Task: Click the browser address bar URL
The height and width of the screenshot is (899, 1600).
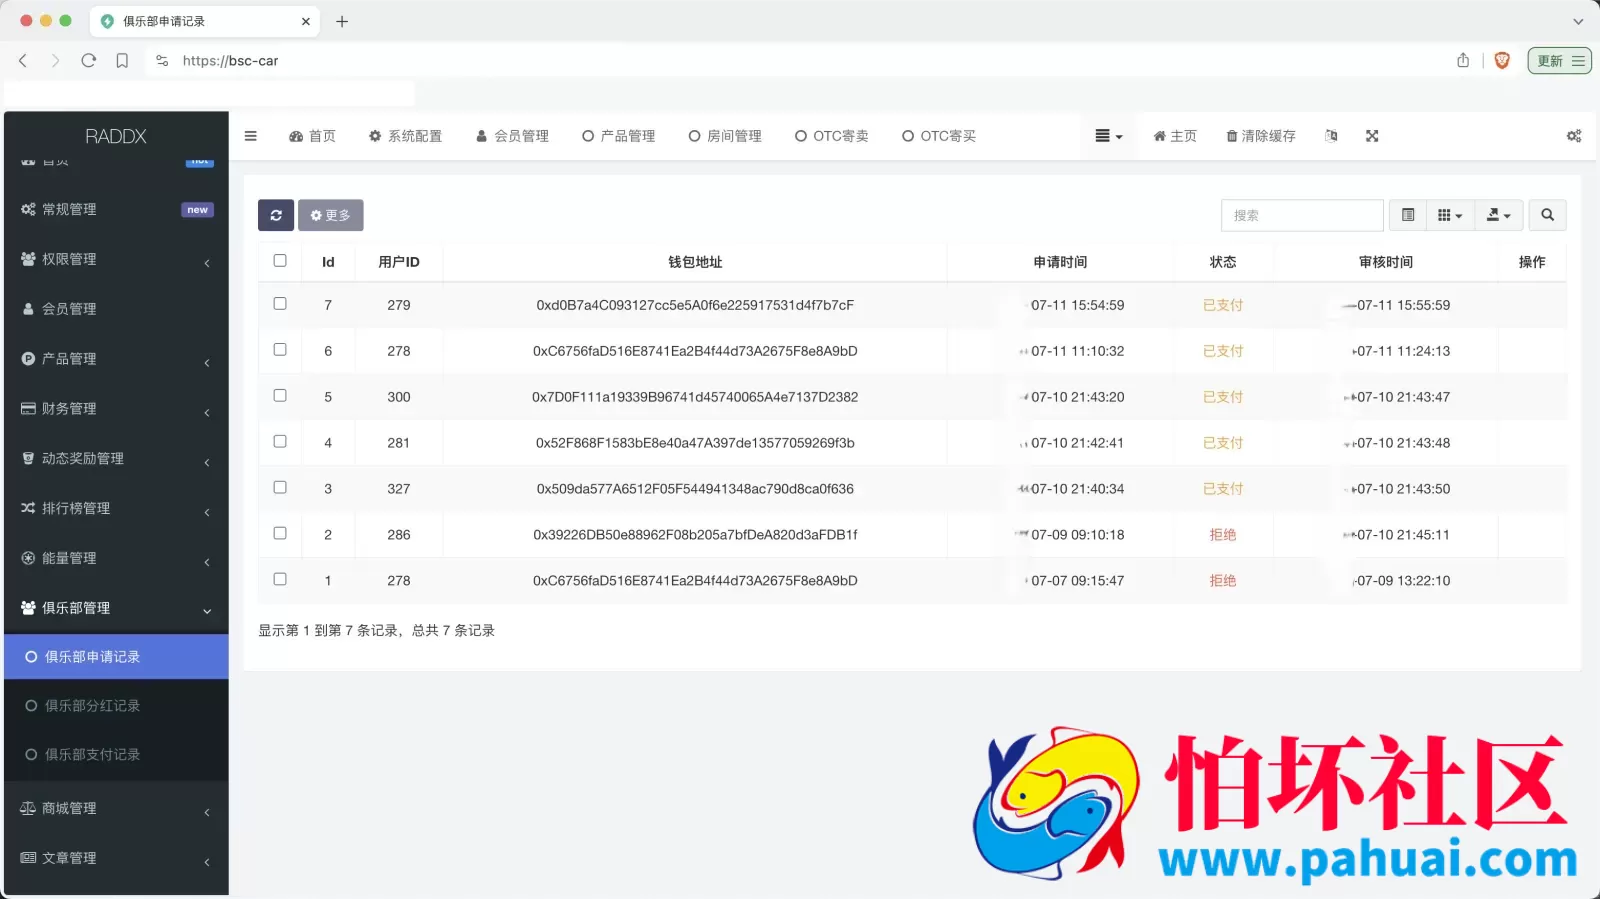Action: pyautogui.click(x=230, y=61)
